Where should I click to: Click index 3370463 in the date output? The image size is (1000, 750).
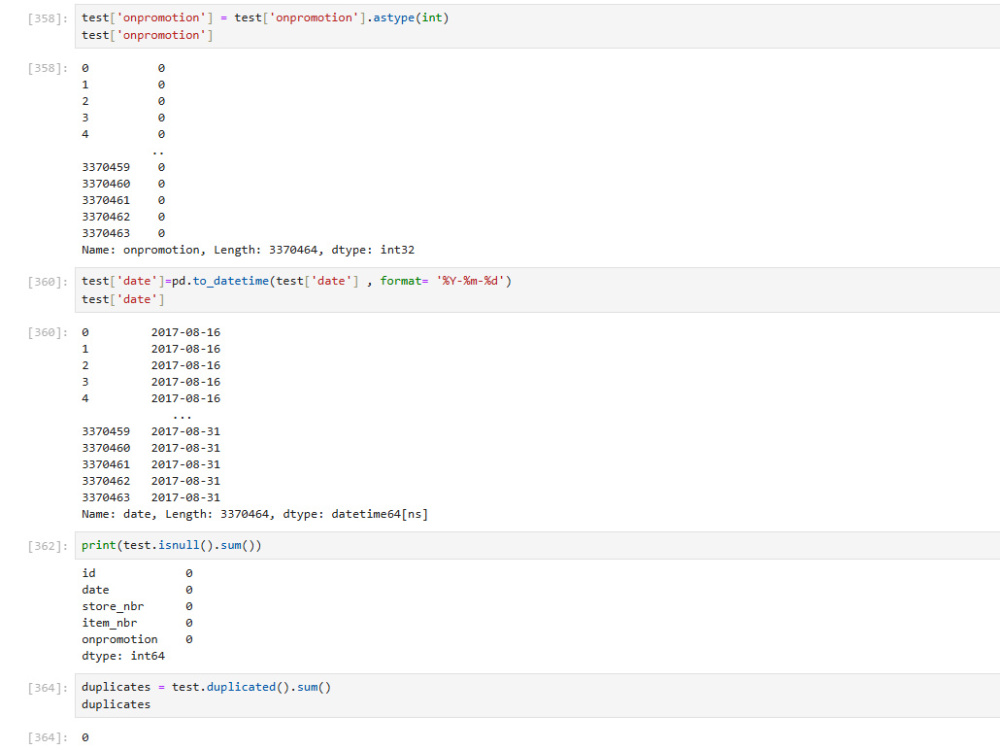click(x=106, y=497)
